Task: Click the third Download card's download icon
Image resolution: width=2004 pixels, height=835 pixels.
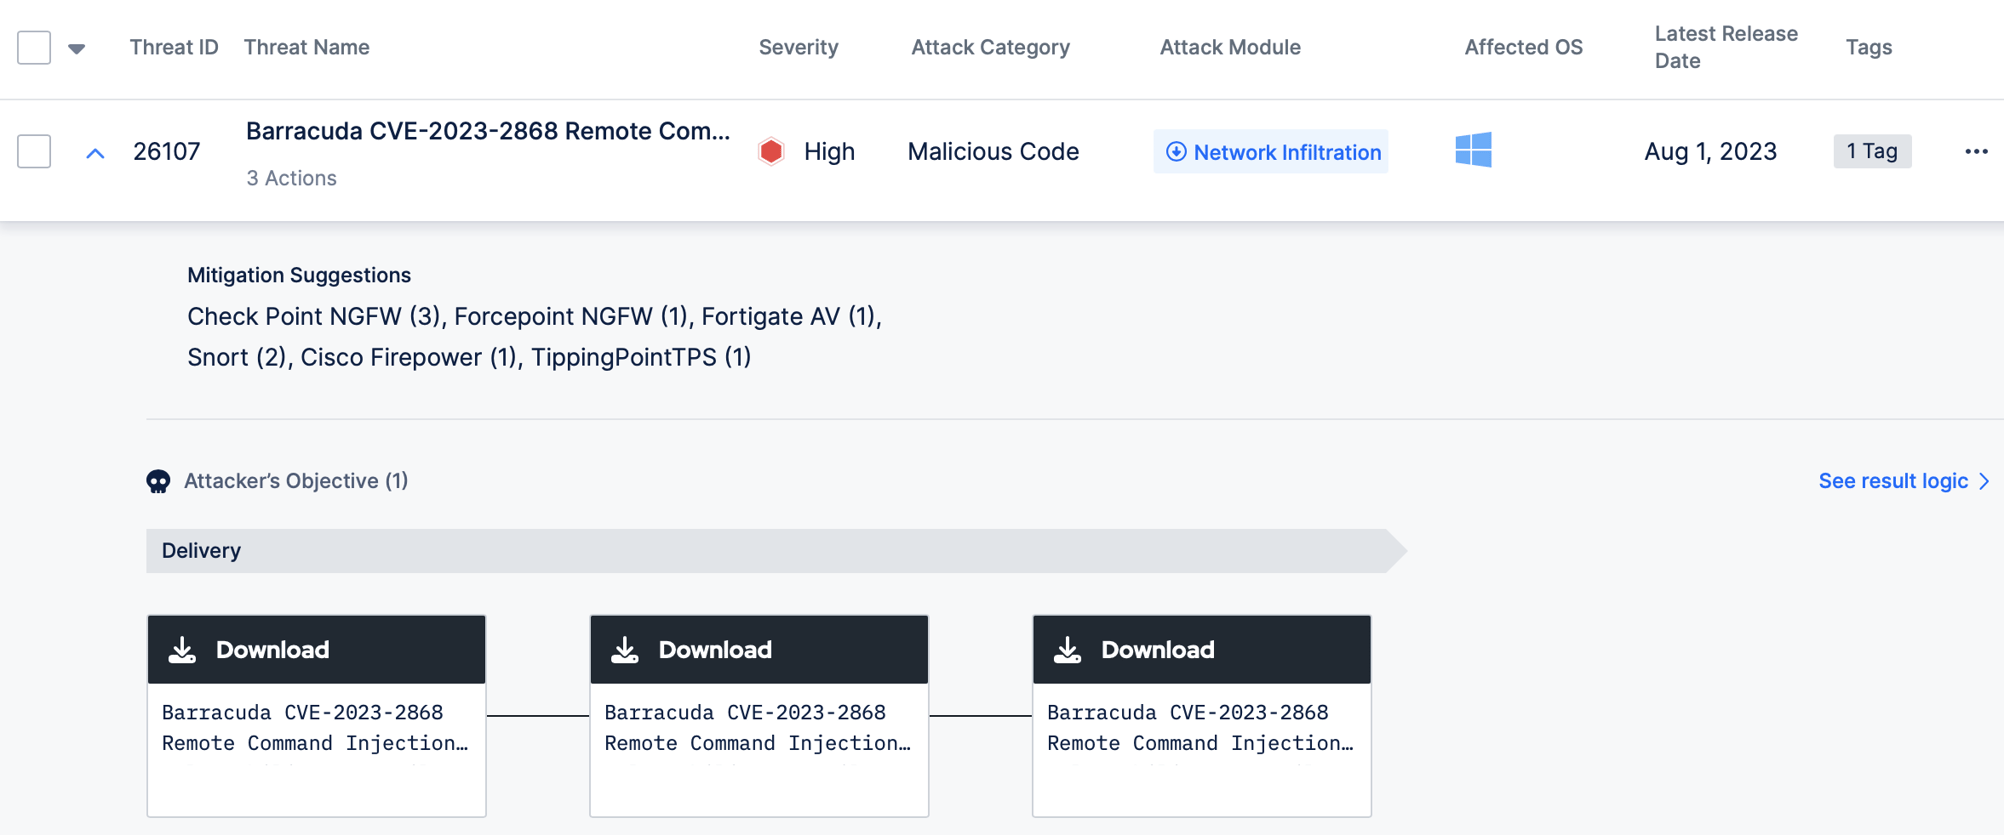Action: (1068, 650)
